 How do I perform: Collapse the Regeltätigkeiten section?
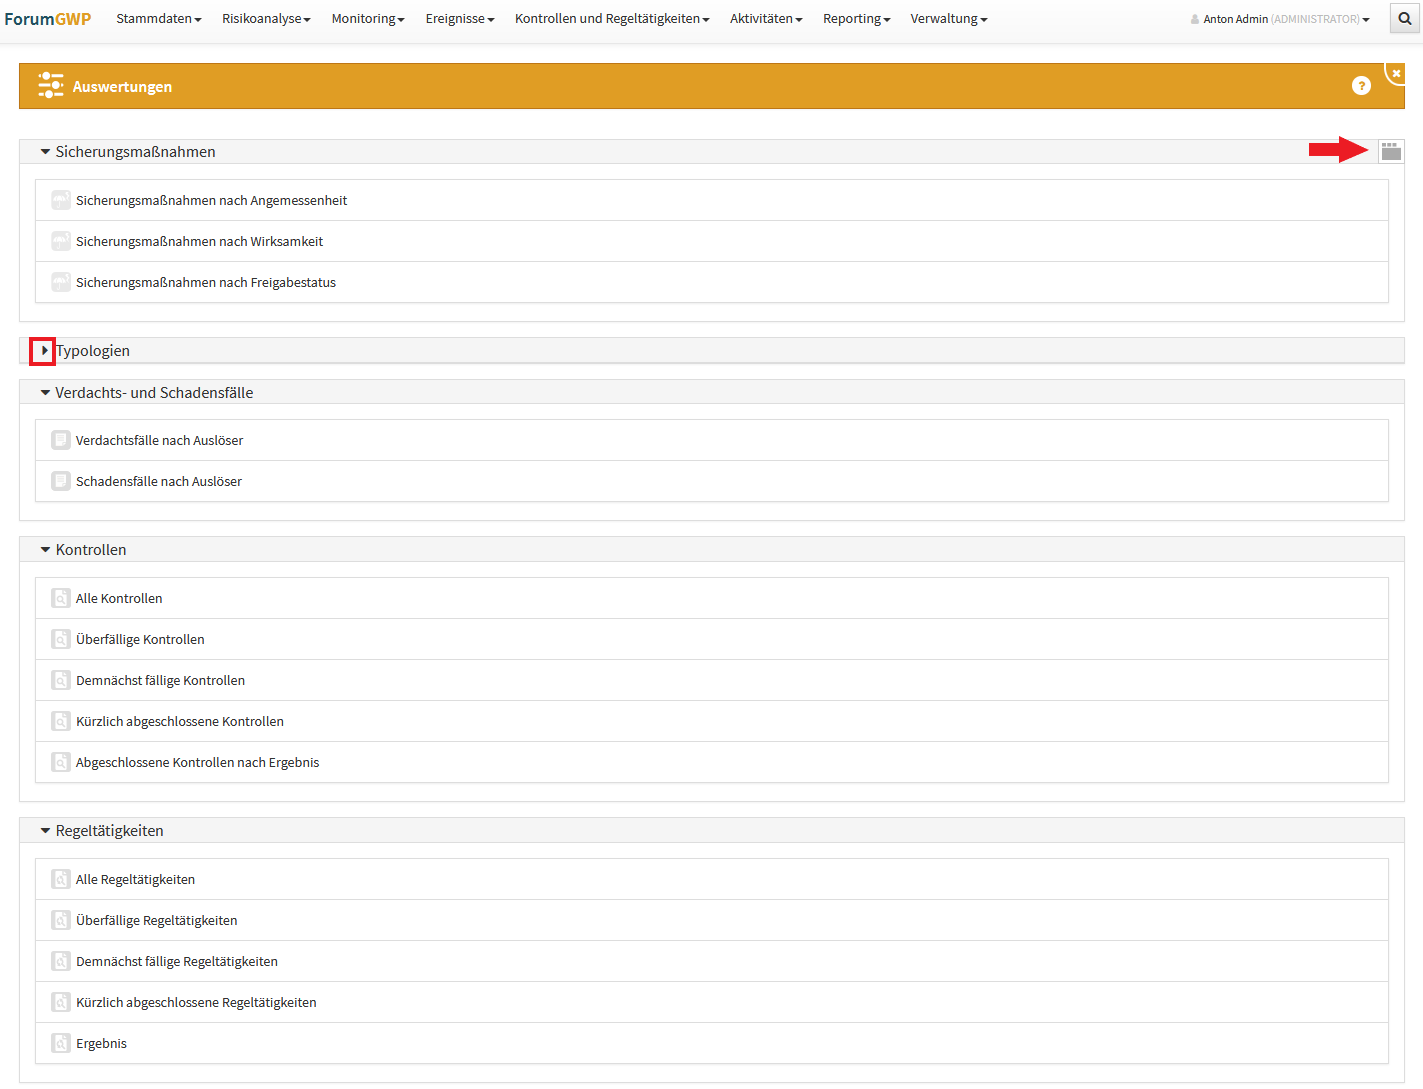coord(45,831)
